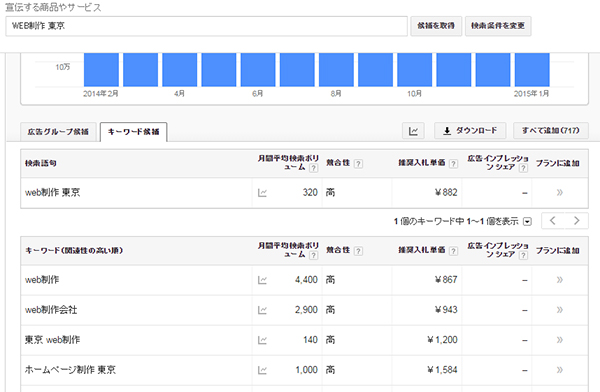The image size is (600, 392).
Task: Click the 4,400 search volume value
Action: pos(306,280)
